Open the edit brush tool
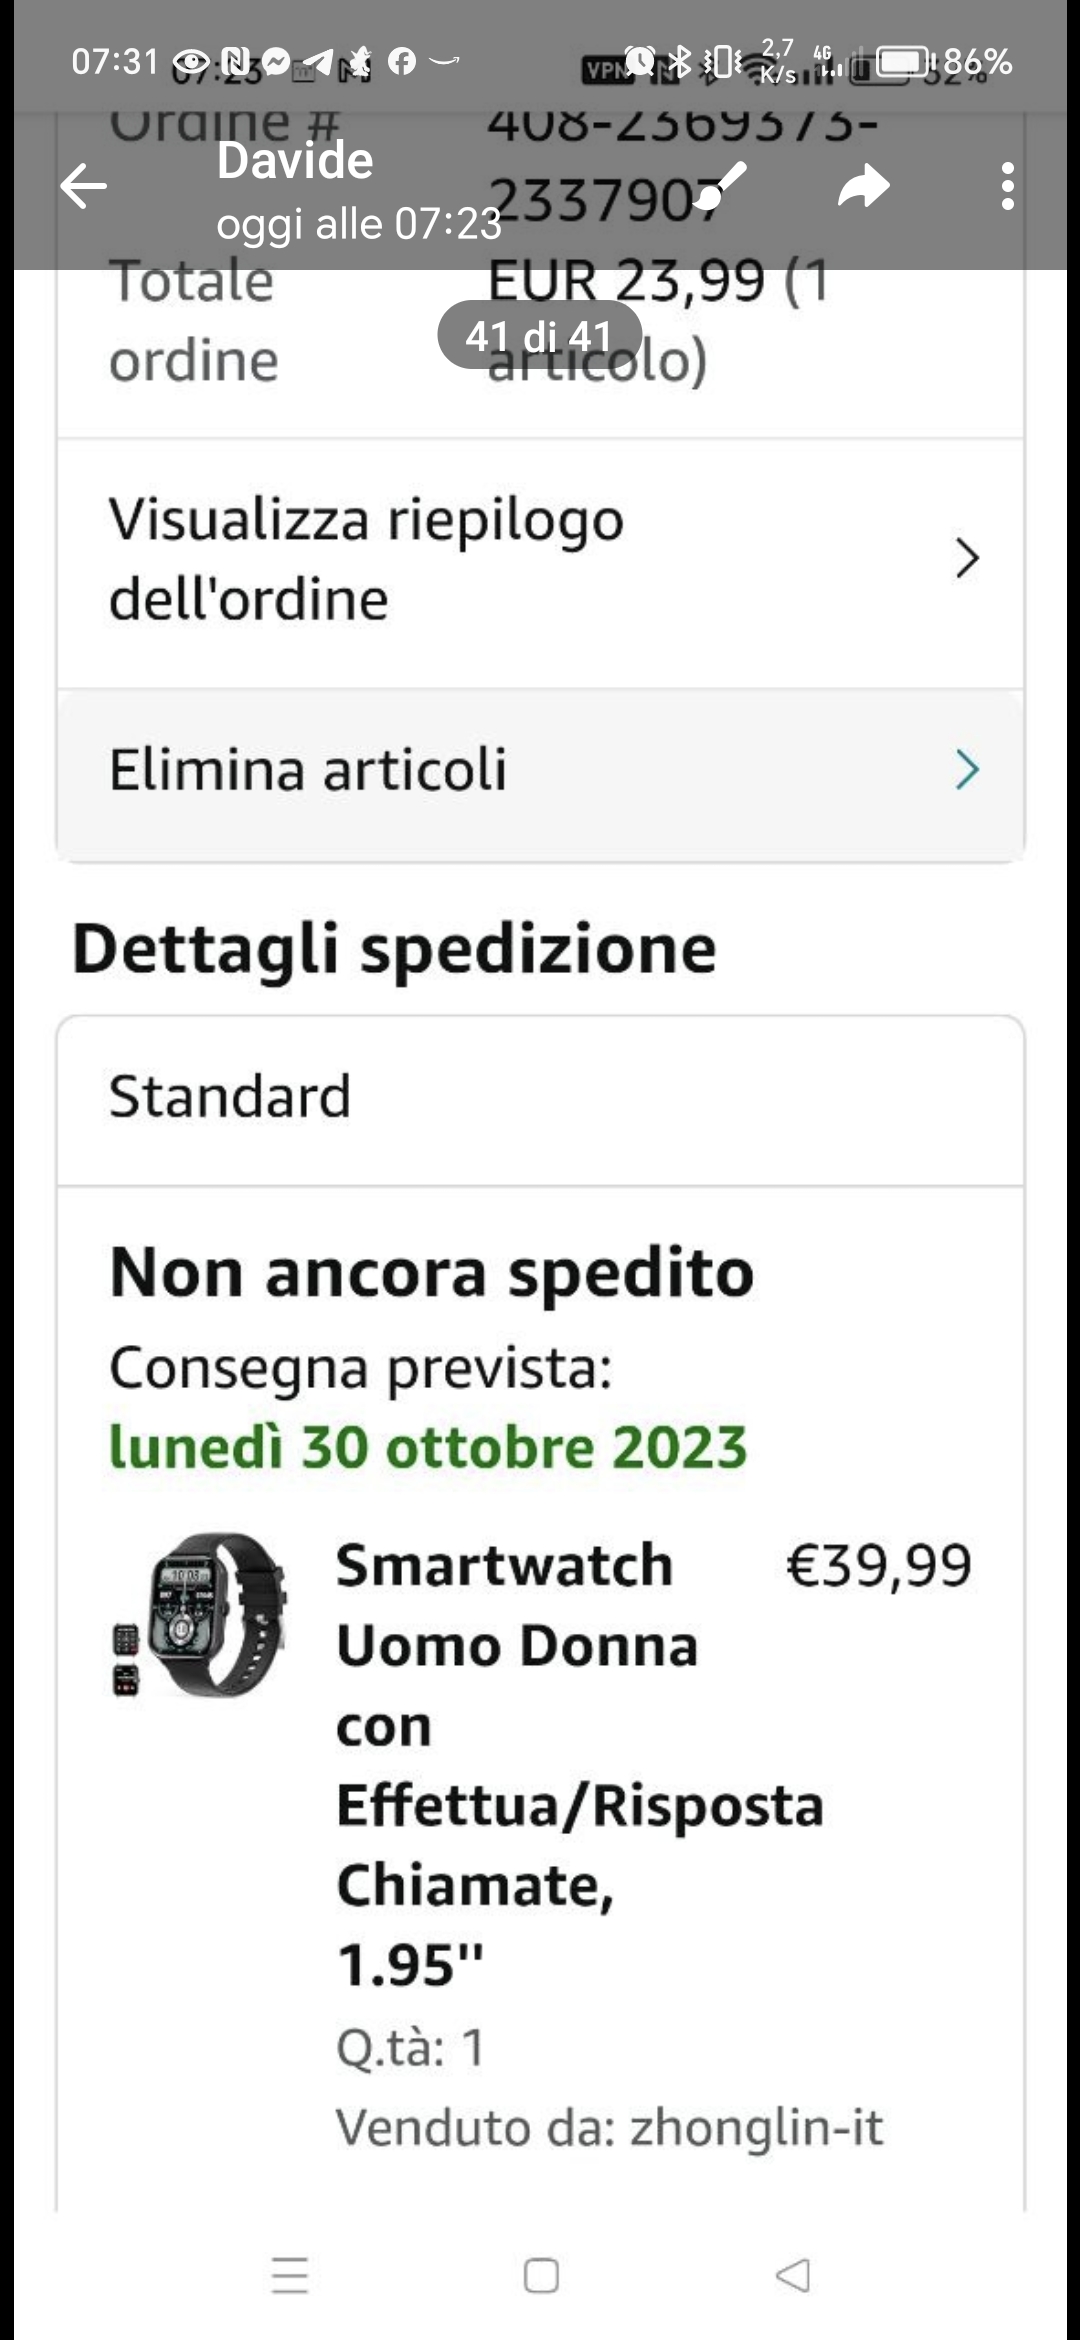Viewport: 1080px width, 2340px height. coord(721,186)
